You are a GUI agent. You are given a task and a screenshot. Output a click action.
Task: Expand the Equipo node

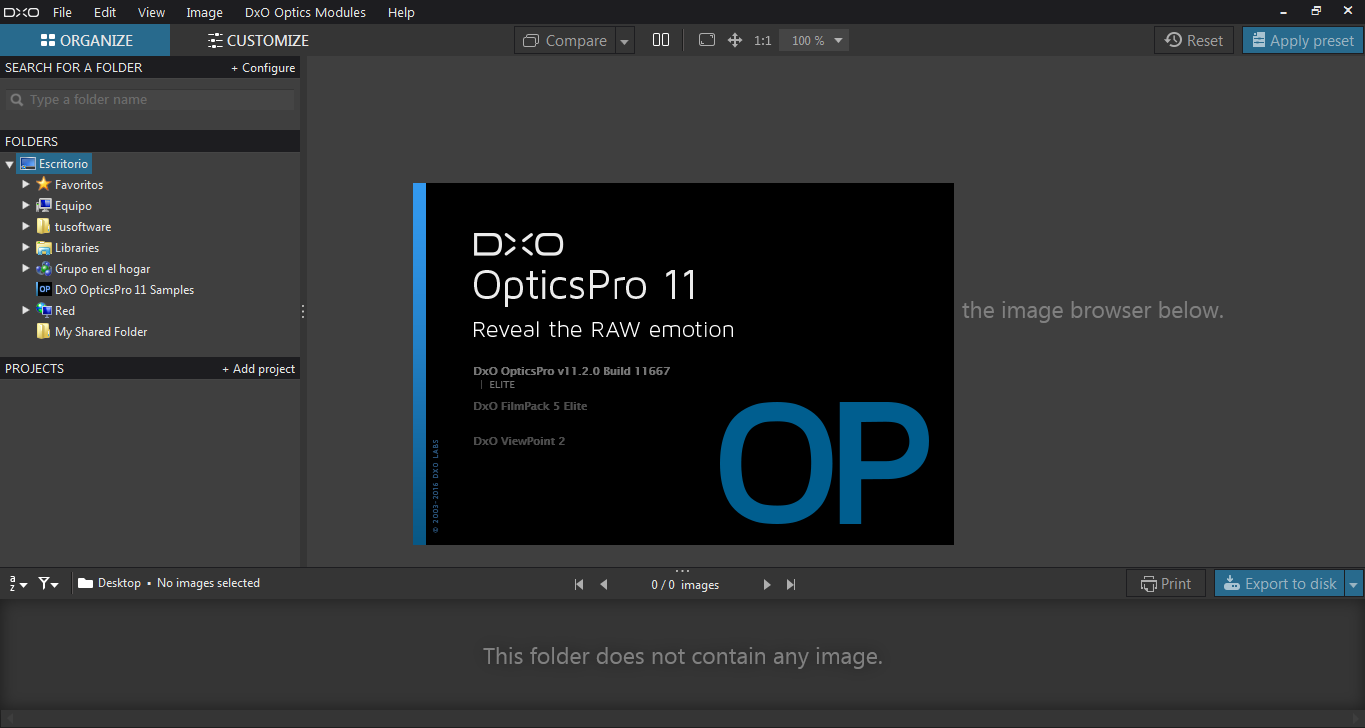pos(26,206)
